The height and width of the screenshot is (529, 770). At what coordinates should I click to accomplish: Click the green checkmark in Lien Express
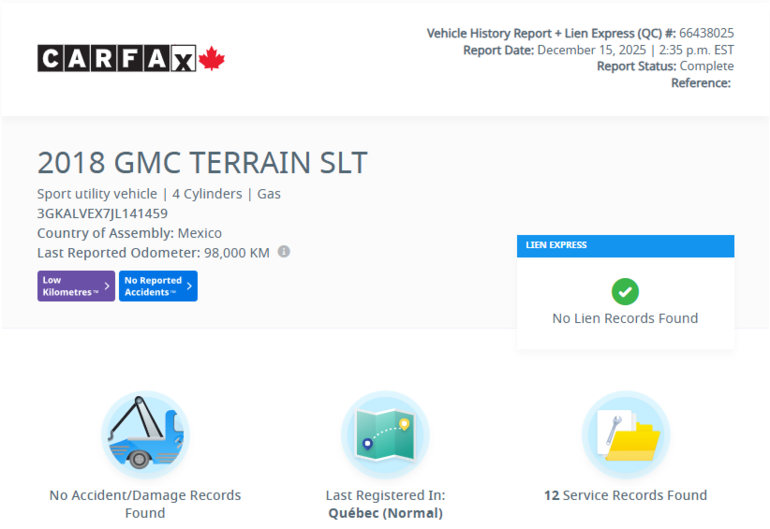pyautogui.click(x=625, y=291)
